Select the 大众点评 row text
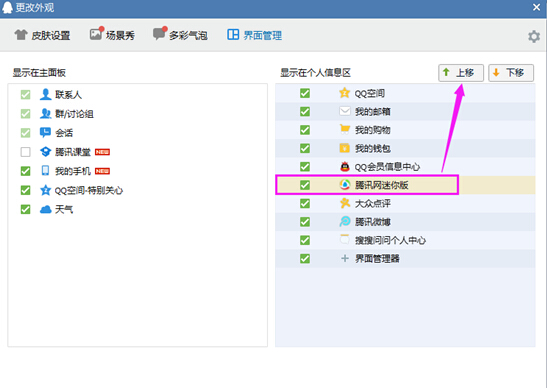Image resolution: width=547 pixels, height=390 pixels. [x=373, y=203]
